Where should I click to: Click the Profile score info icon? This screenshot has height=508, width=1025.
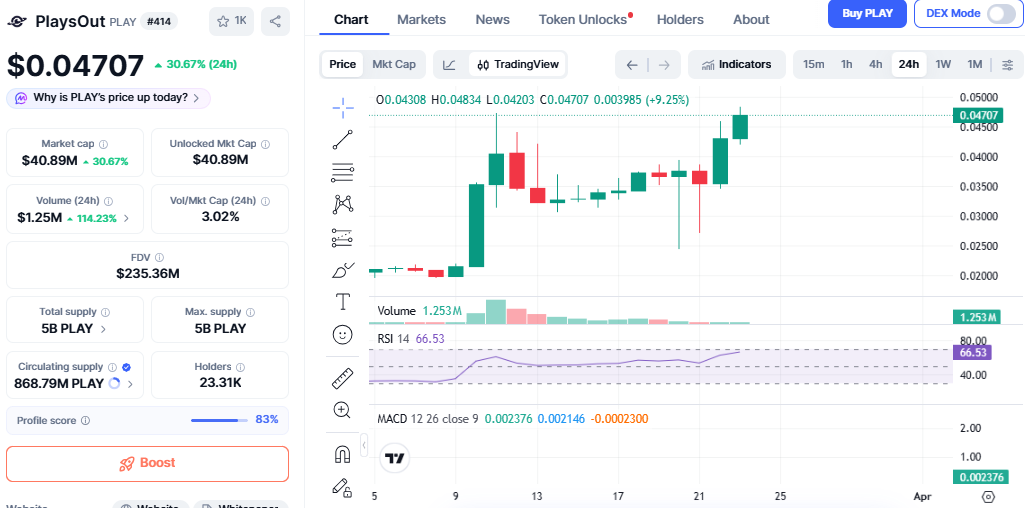pos(85,421)
